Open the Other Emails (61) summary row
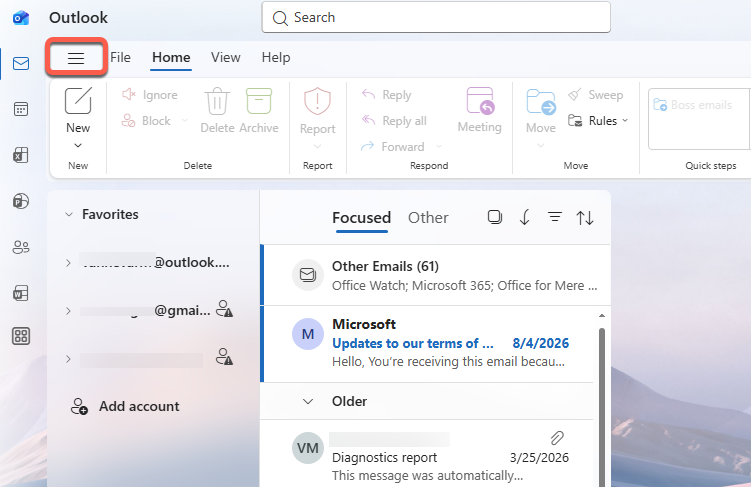The width and height of the screenshot is (751, 487). [437, 275]
